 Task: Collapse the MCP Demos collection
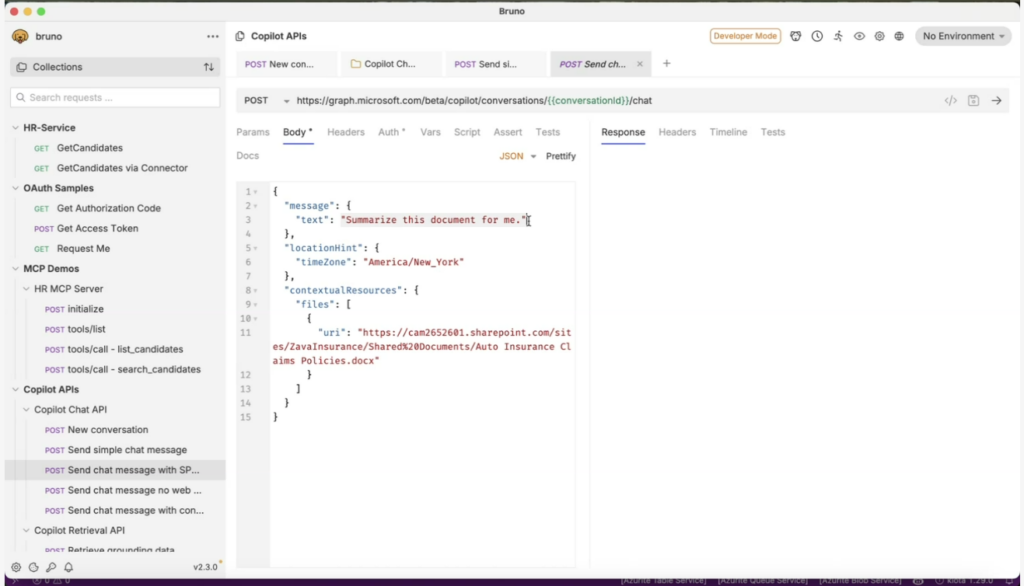coord(15,268)
